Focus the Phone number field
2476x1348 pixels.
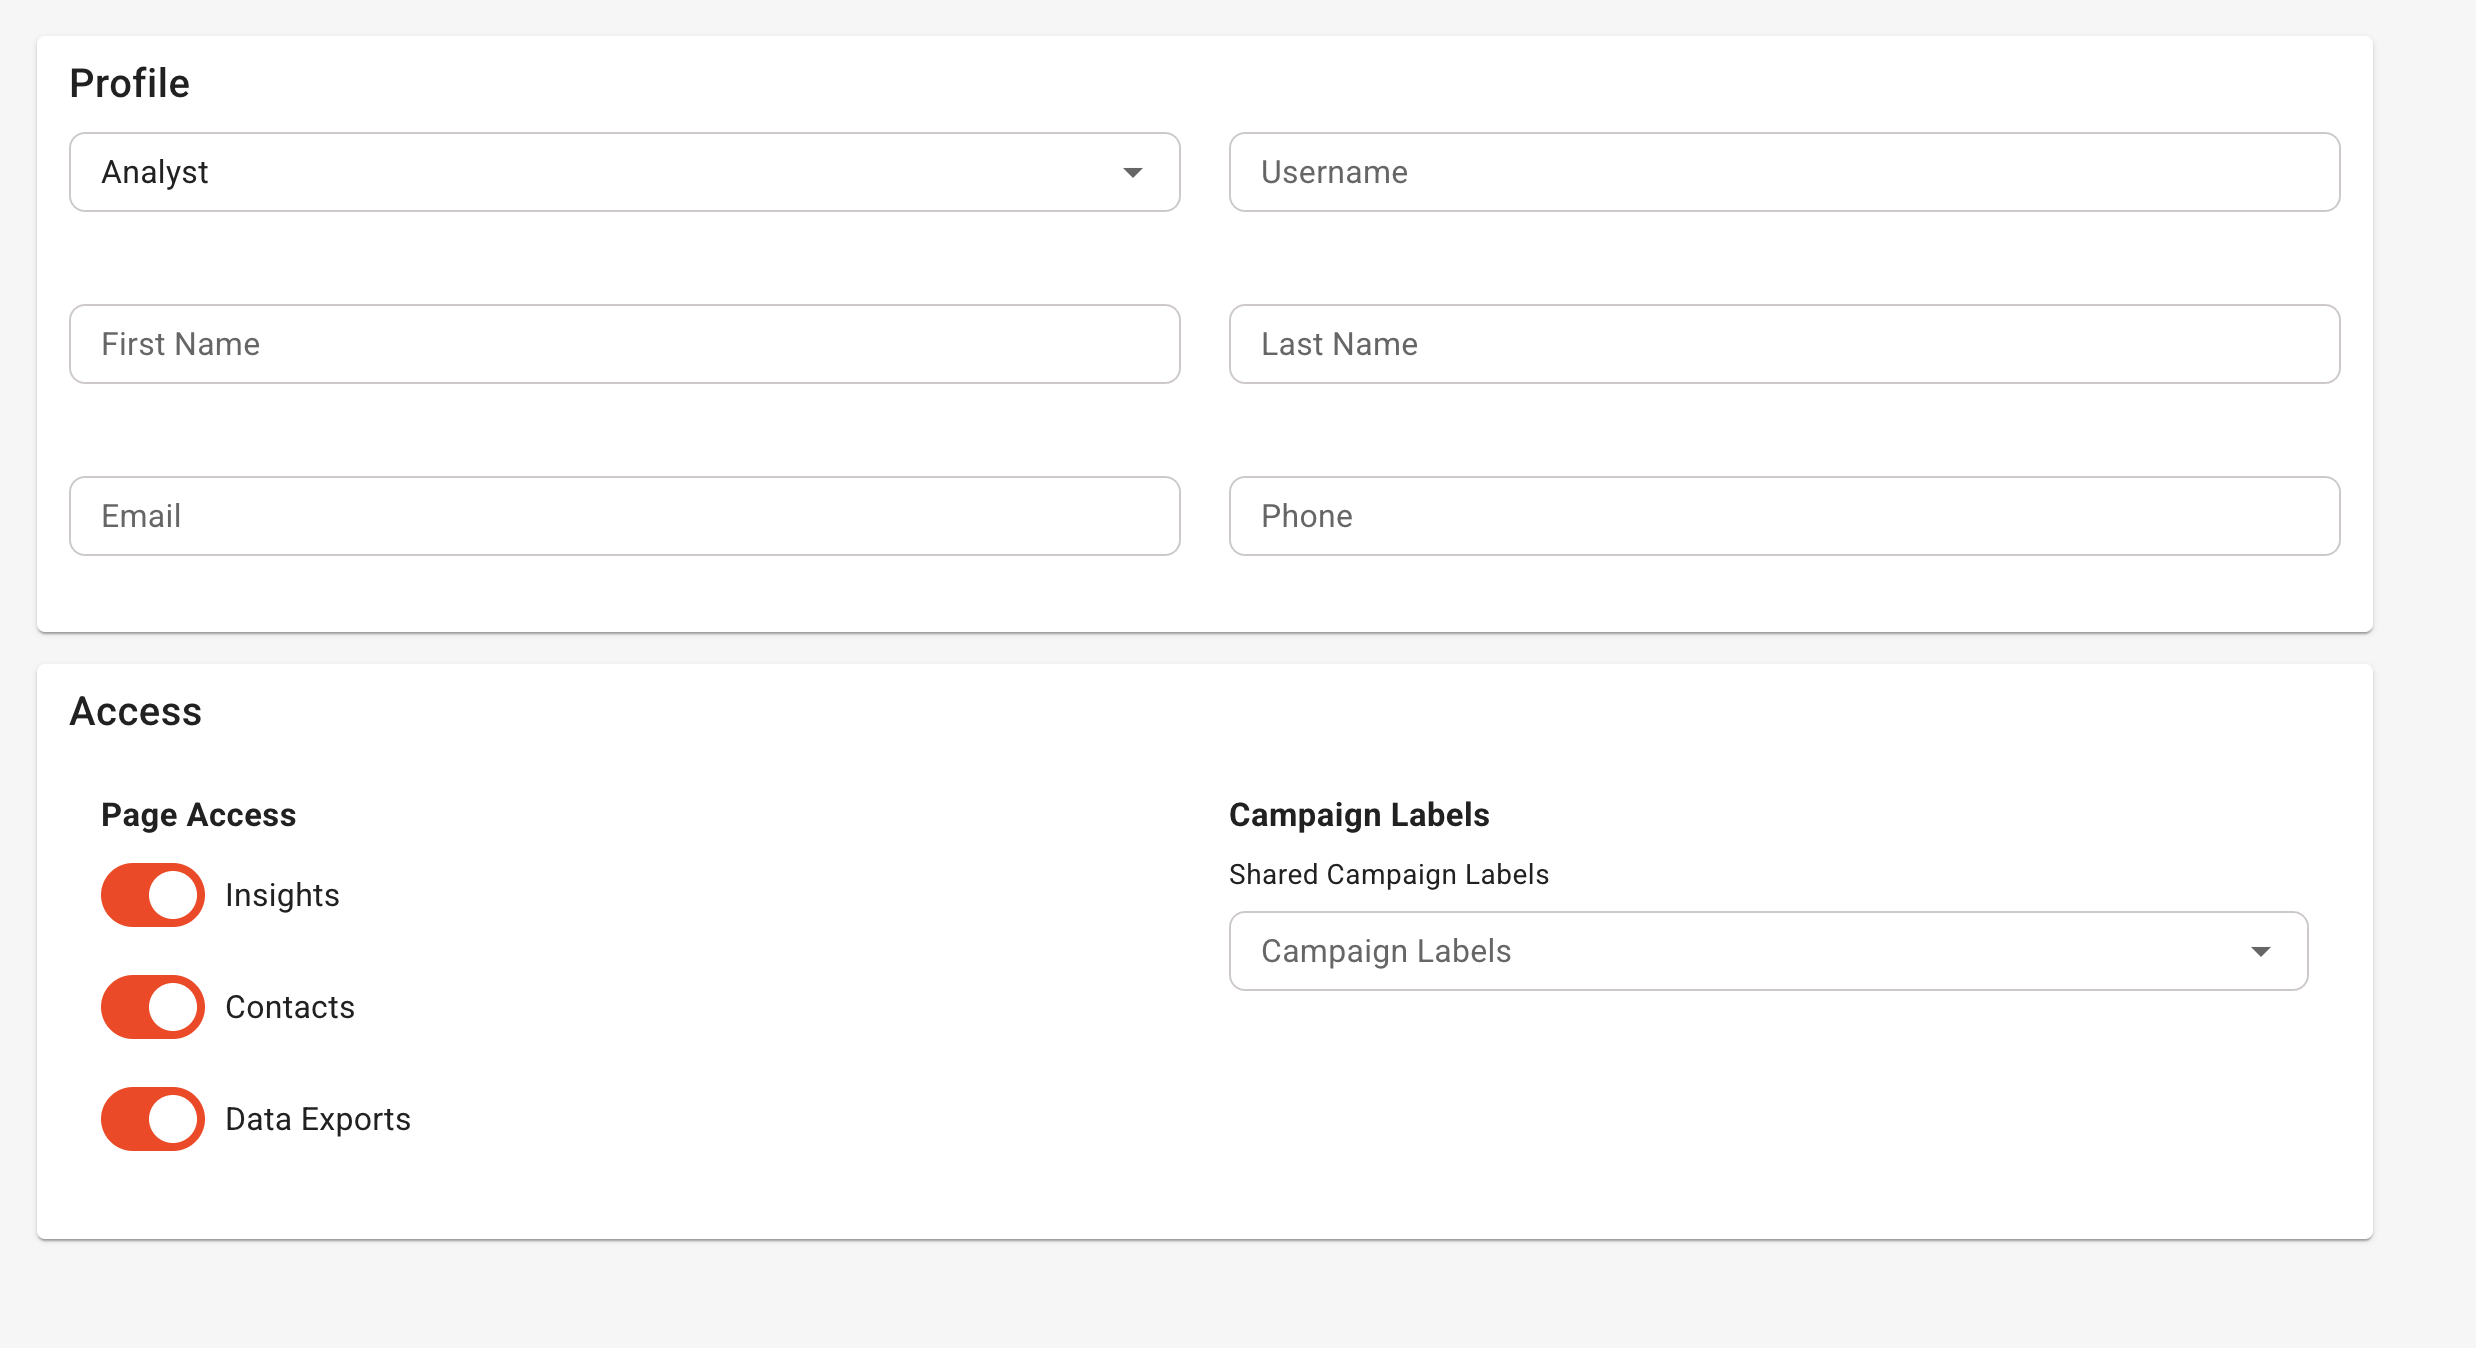(x=1784, y=516)
